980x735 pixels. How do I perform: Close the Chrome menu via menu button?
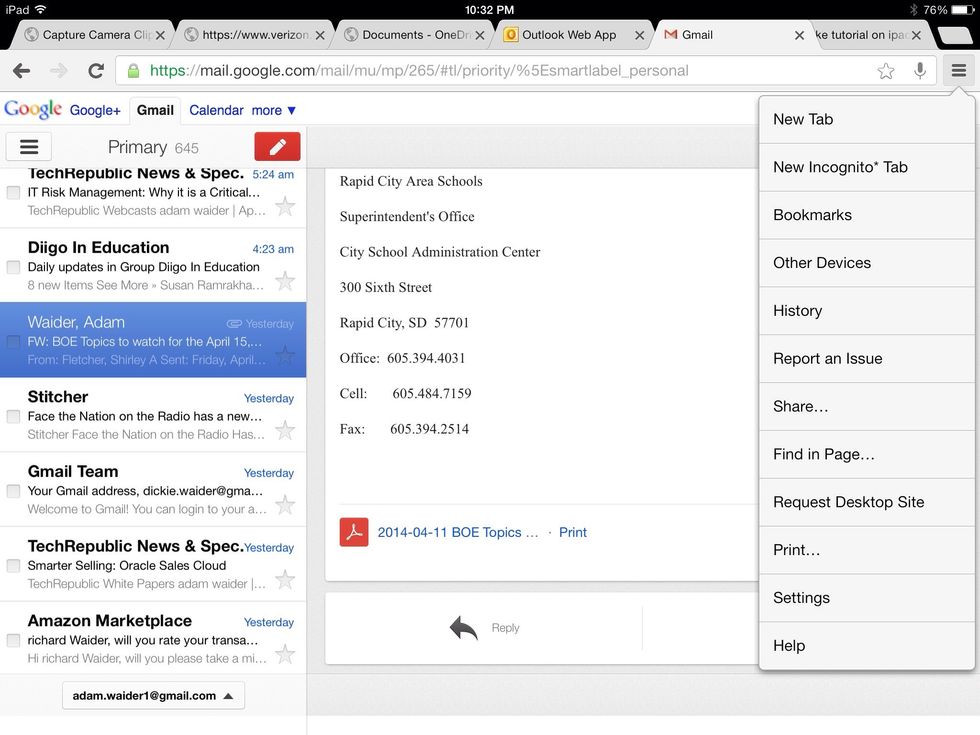tap(958, 71)
